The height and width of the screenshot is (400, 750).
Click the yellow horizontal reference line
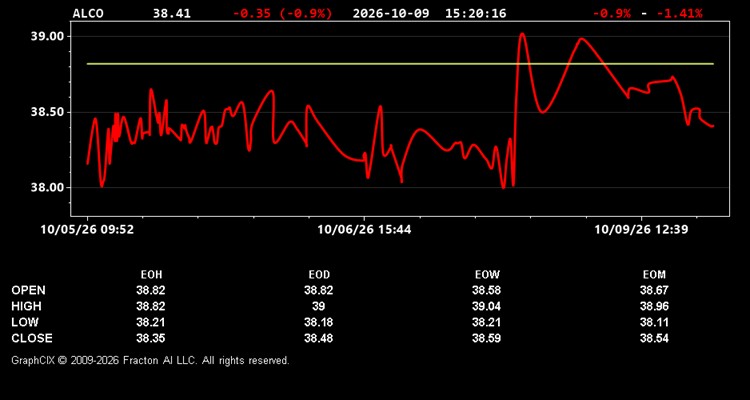[x=400, y=64]
